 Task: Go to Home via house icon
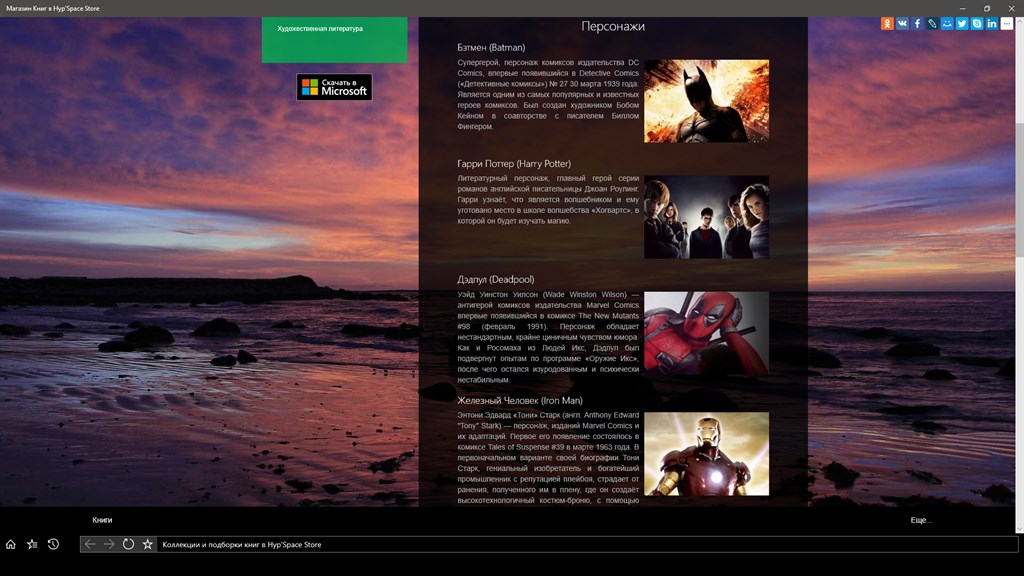coord(10,544)
